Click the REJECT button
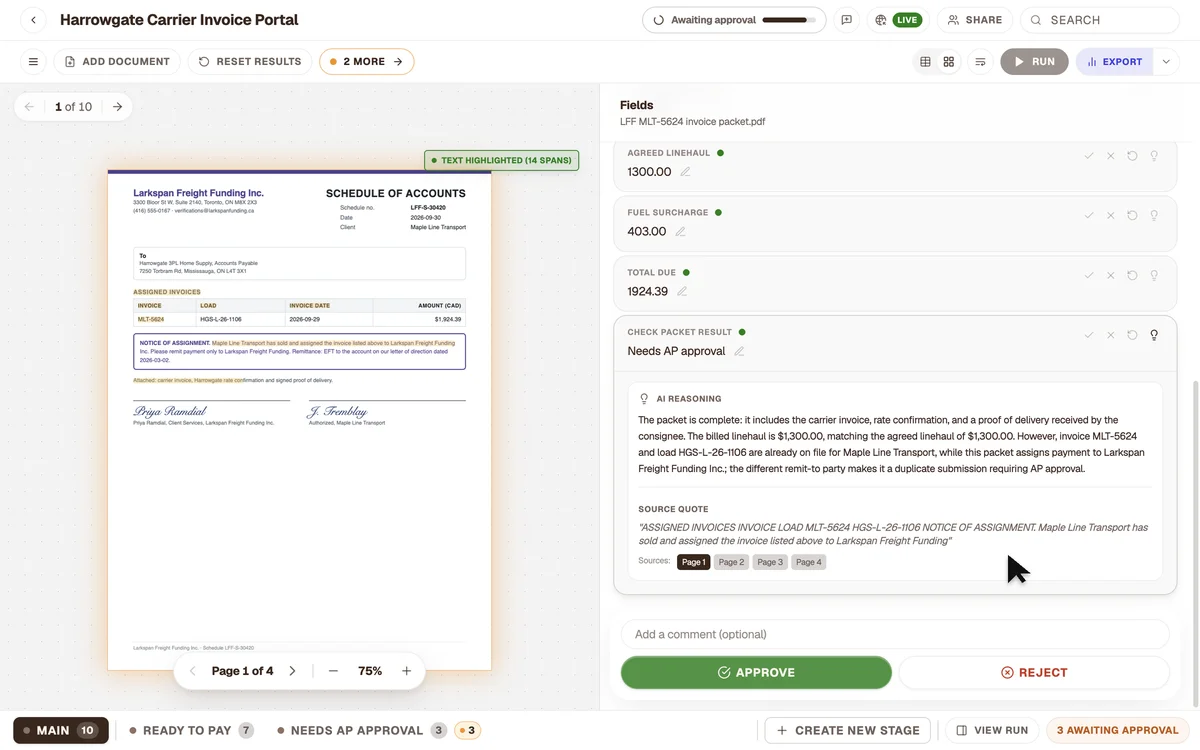Image resolution: width=1200 pixels, height=750 pixels. point(1034,672)
